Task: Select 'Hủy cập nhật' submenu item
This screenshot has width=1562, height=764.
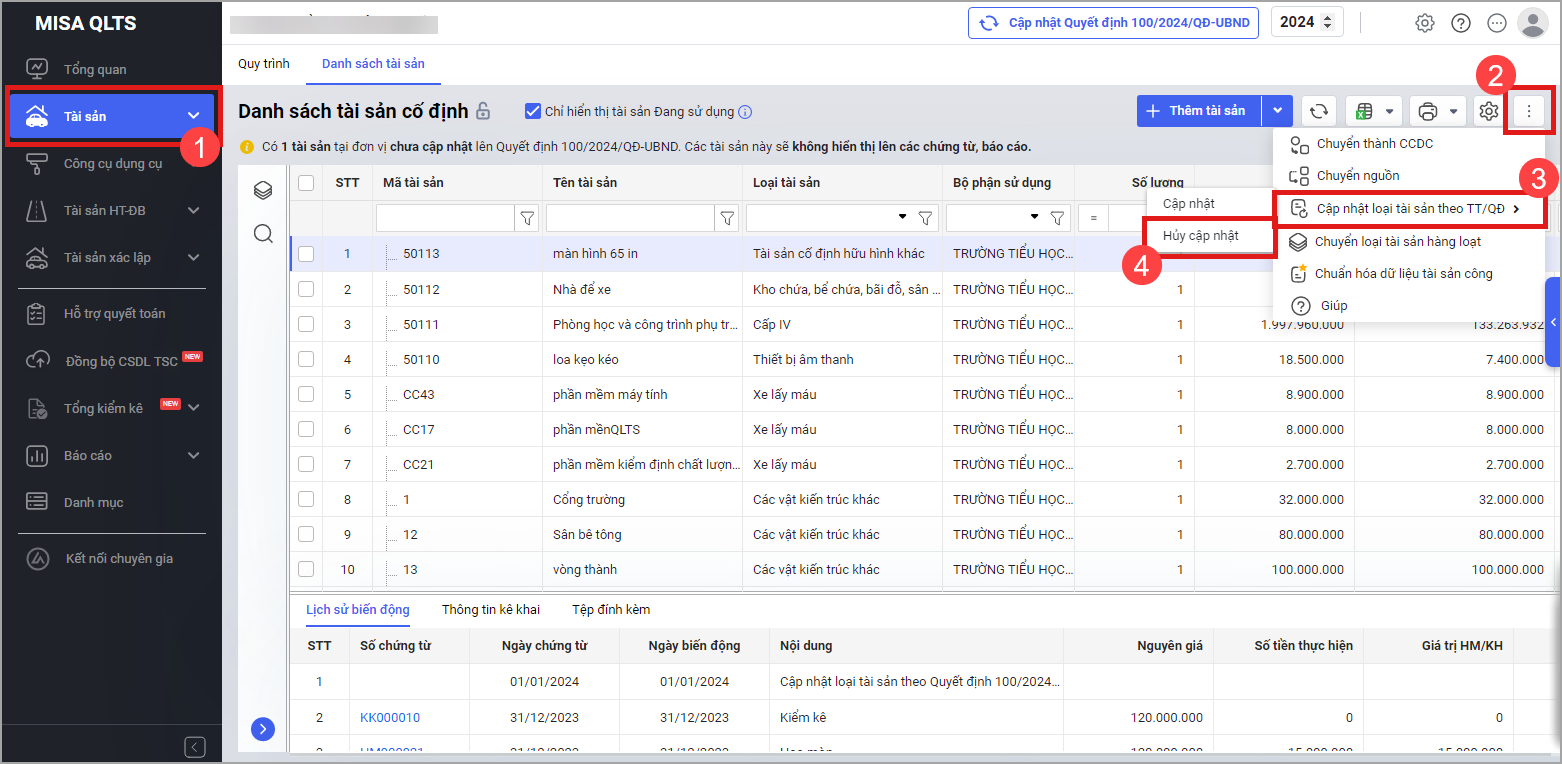Action: (x=1201, y=236)
